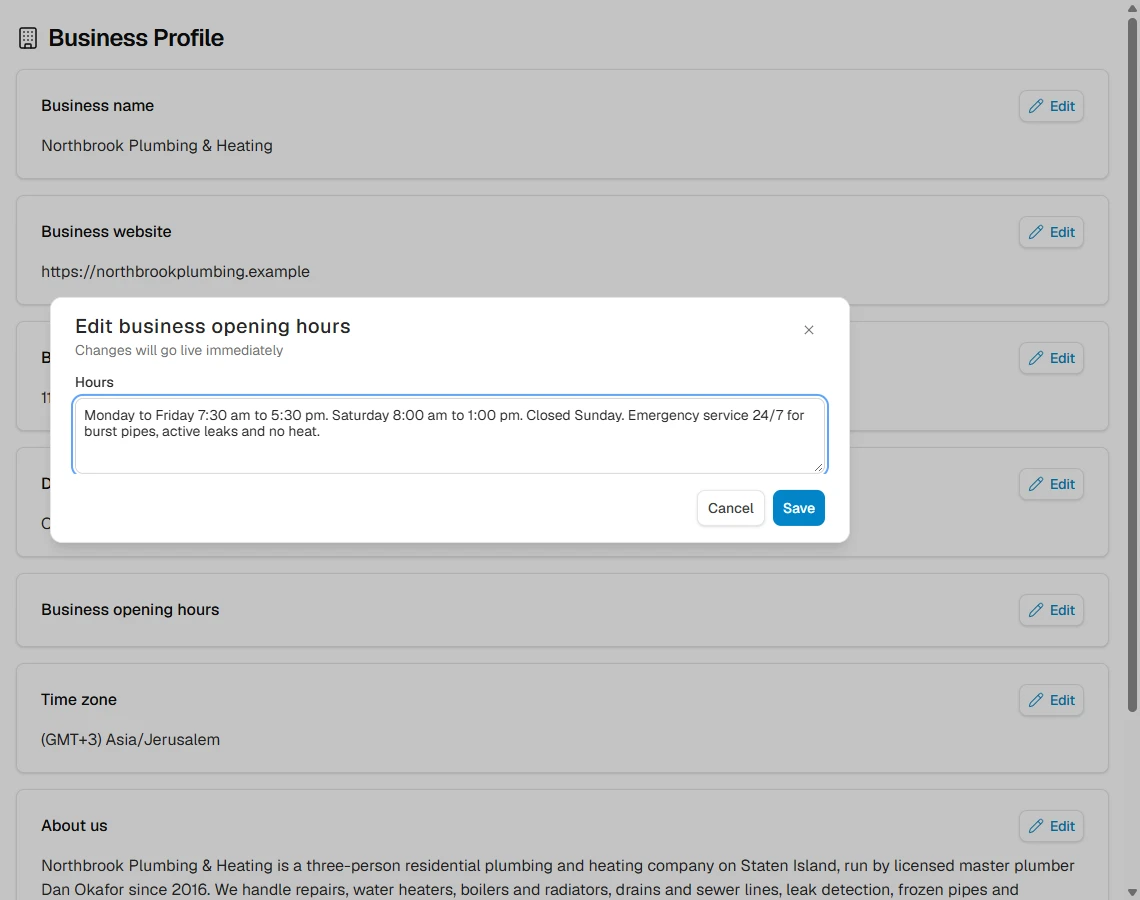
Task: Click the 'Changes will go live immediately' note
Action: 179,350
